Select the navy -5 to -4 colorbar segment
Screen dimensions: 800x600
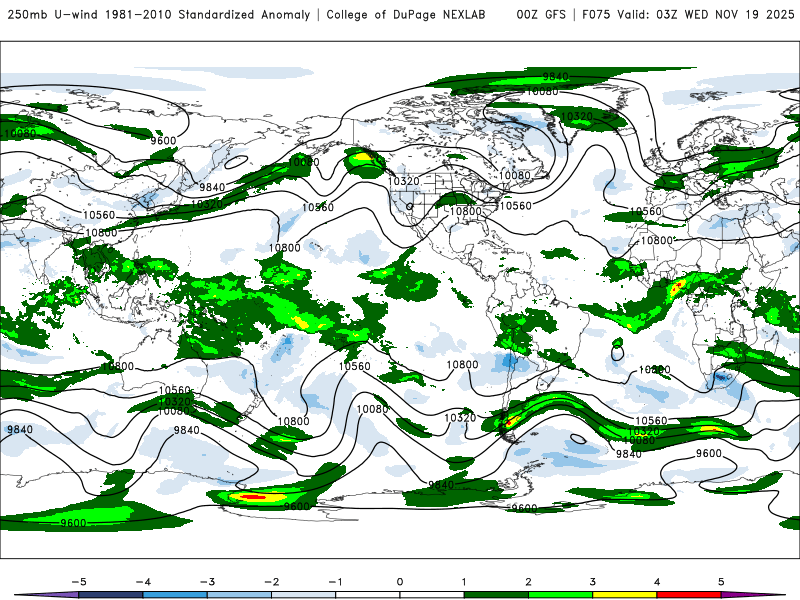click(111, 595)
